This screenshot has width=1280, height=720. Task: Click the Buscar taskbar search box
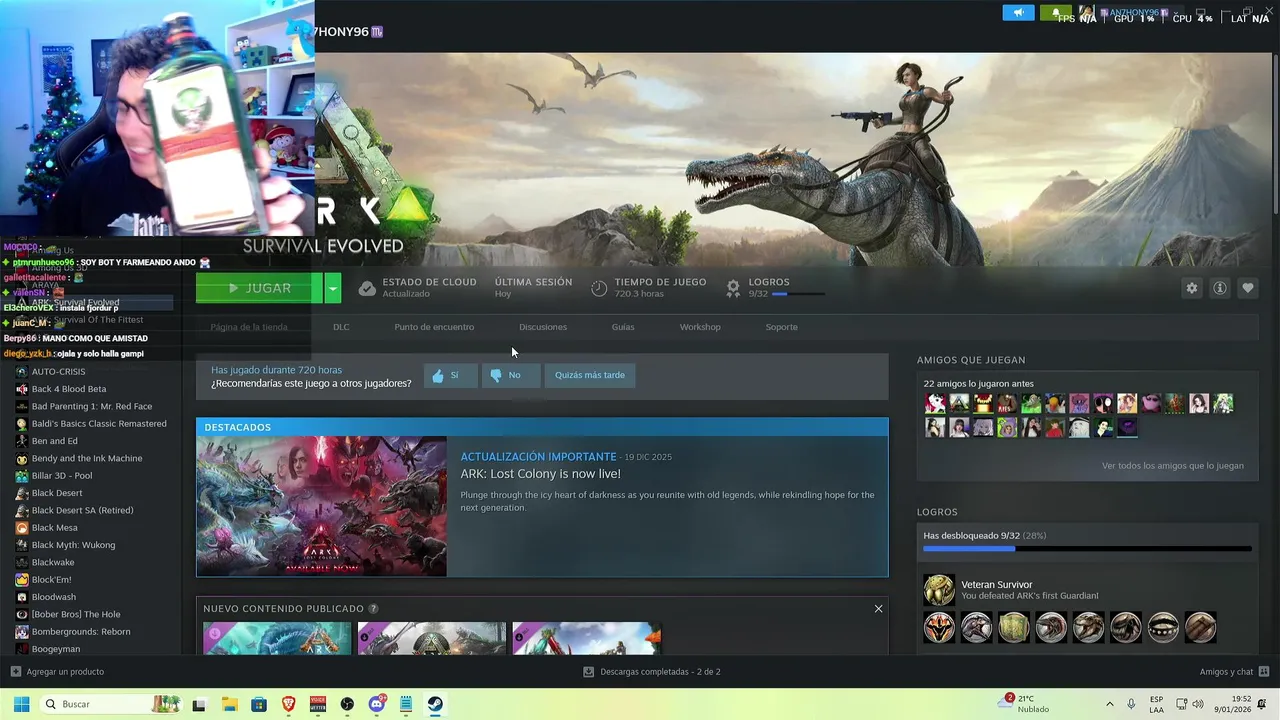click(x=112, y=704)
